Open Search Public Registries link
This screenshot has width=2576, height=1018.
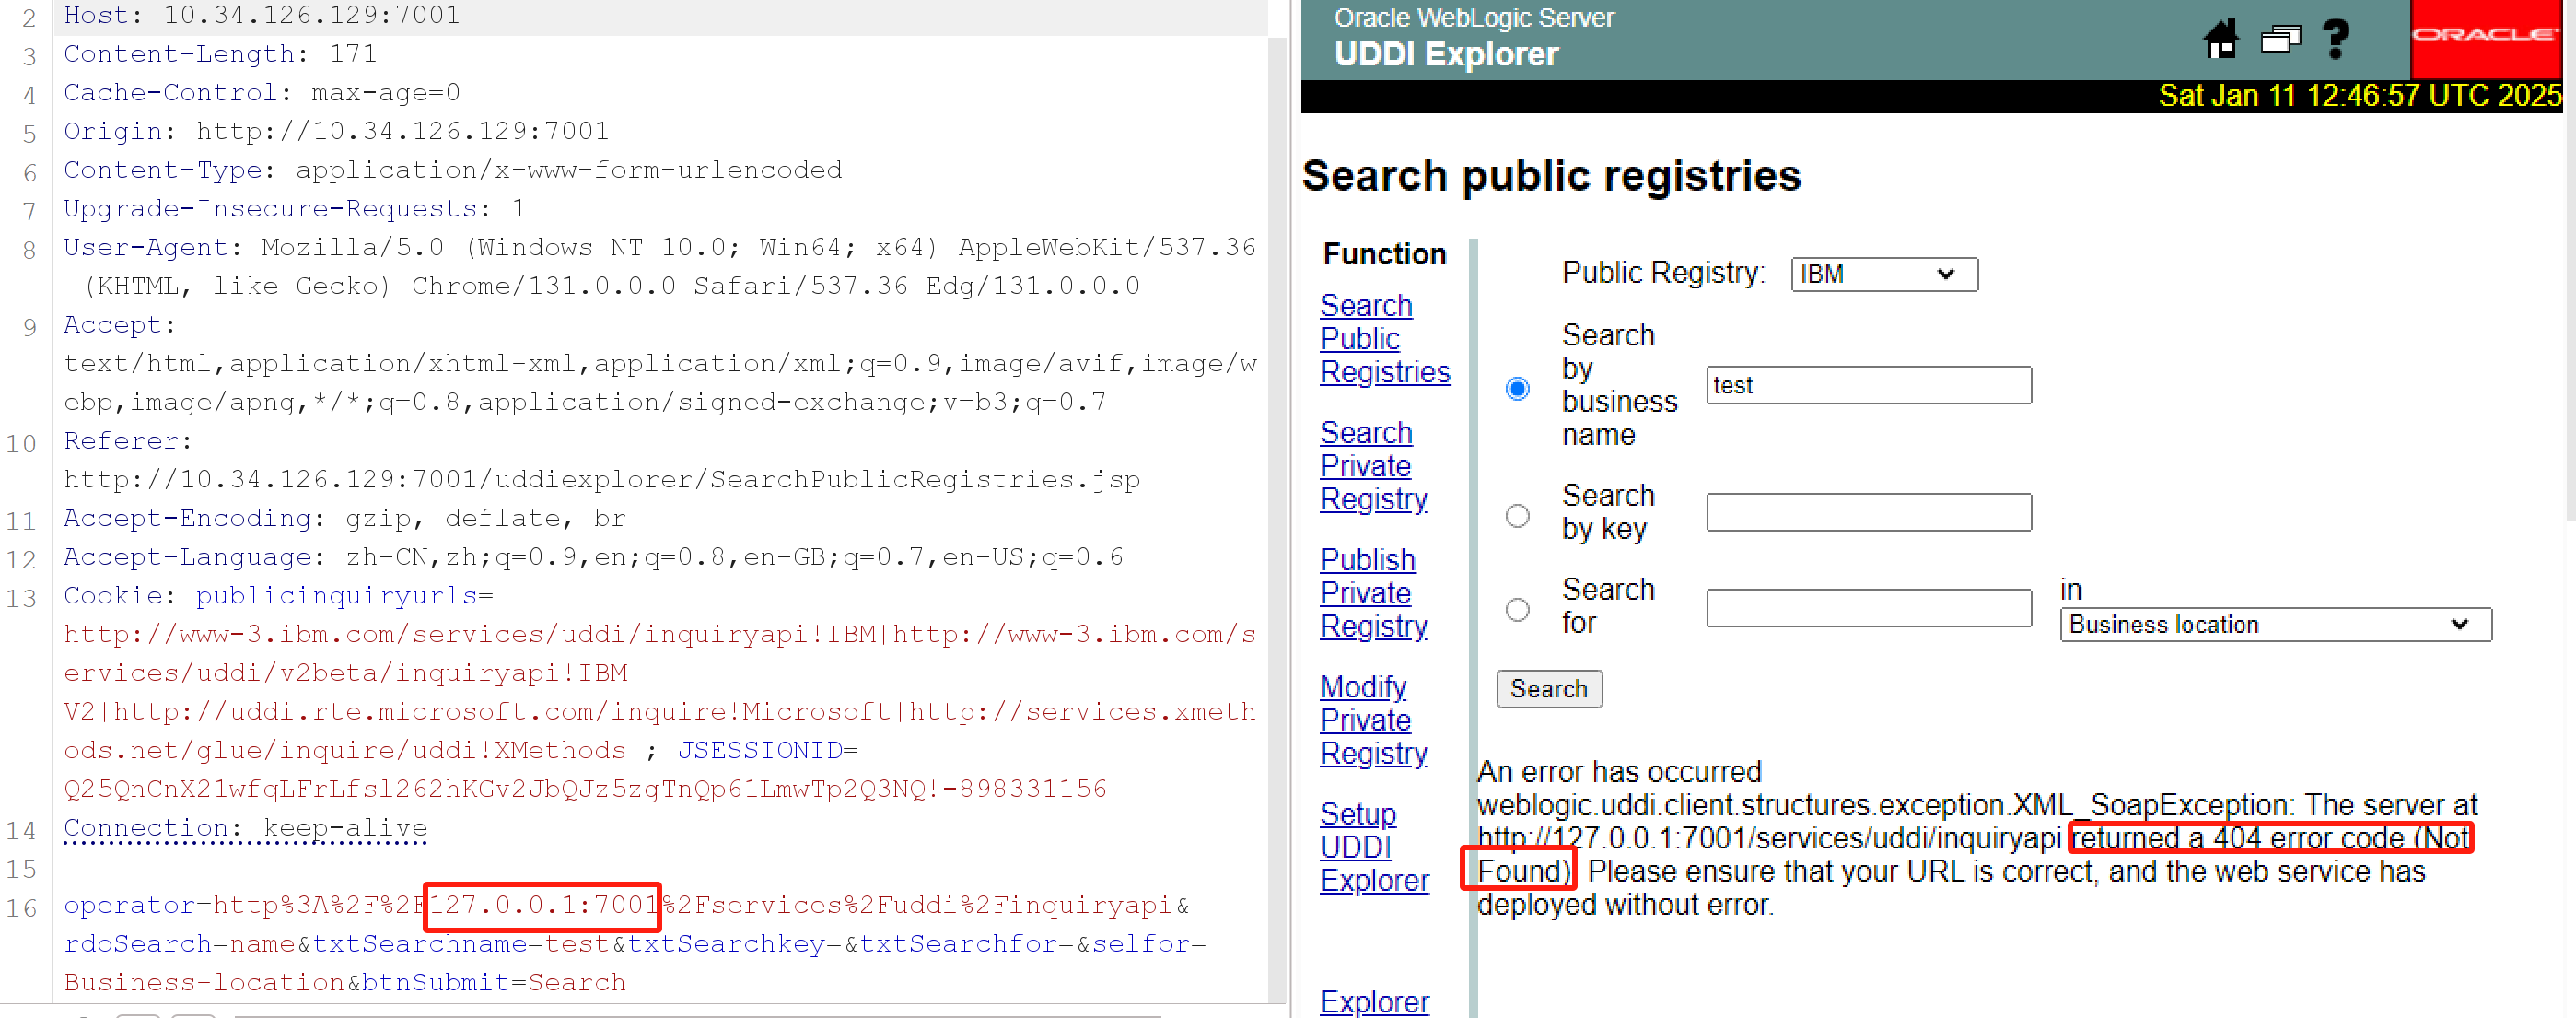click(1384, 339)
